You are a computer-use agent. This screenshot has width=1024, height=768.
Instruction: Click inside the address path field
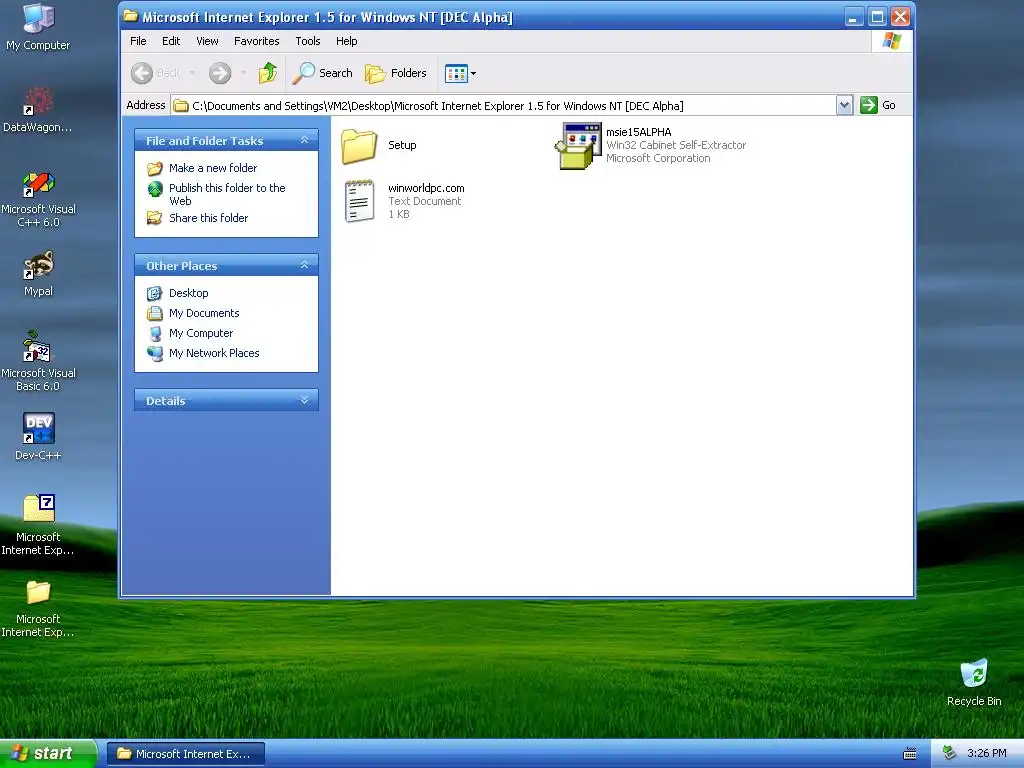pyautogui.click(x=504, y=106)
